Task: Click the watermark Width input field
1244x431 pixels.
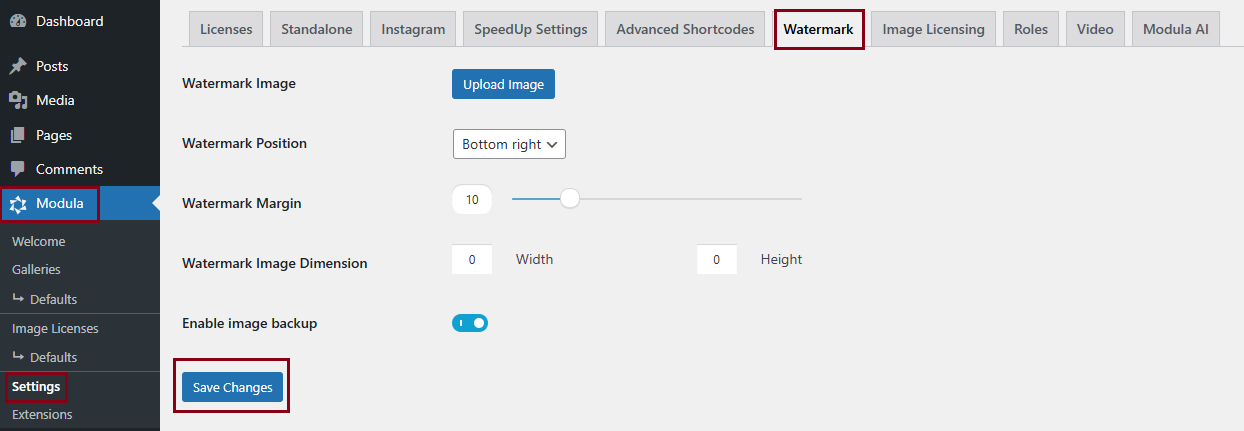Action: click(x=472, y=260)
